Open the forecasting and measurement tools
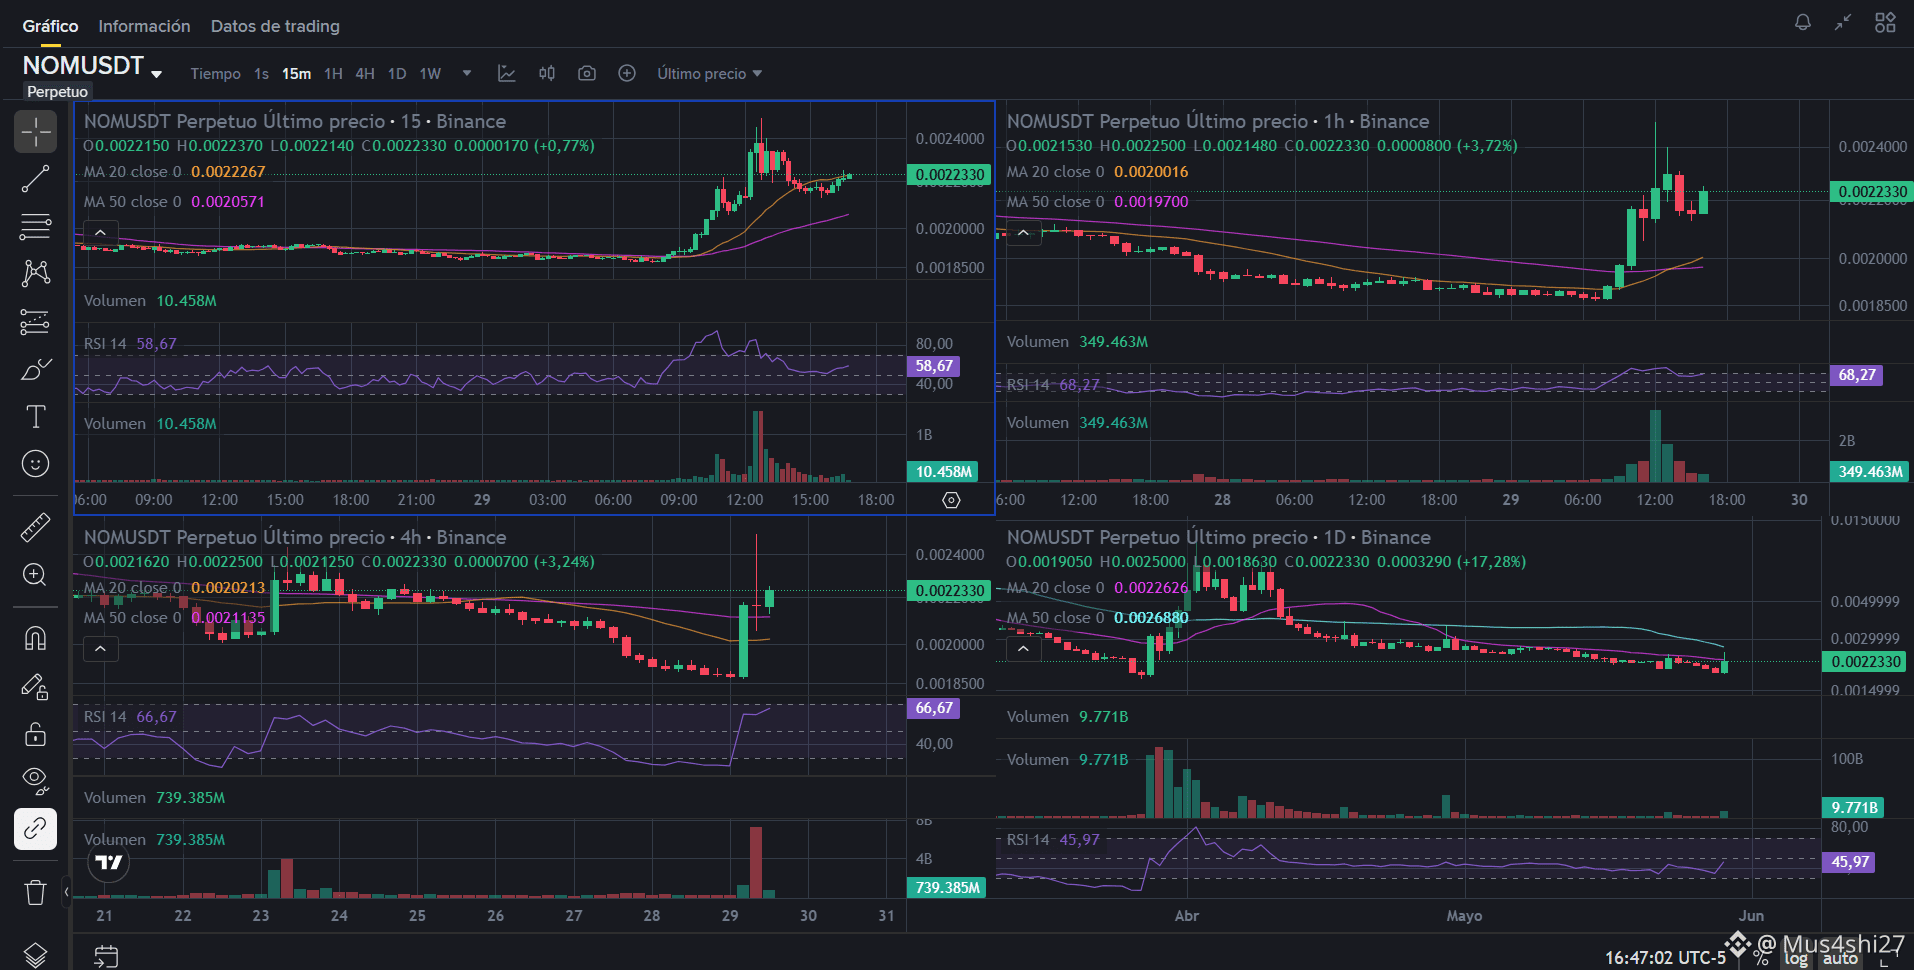The width and height of the screenshot is (1914, 970). click(x=36, y=321)
